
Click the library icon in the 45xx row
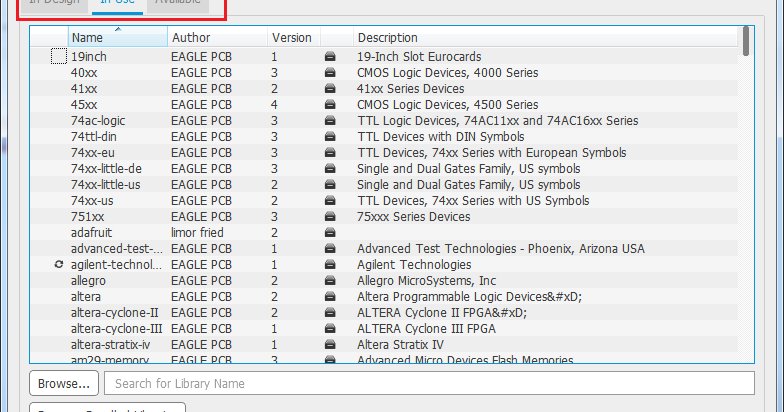(330, 104)
